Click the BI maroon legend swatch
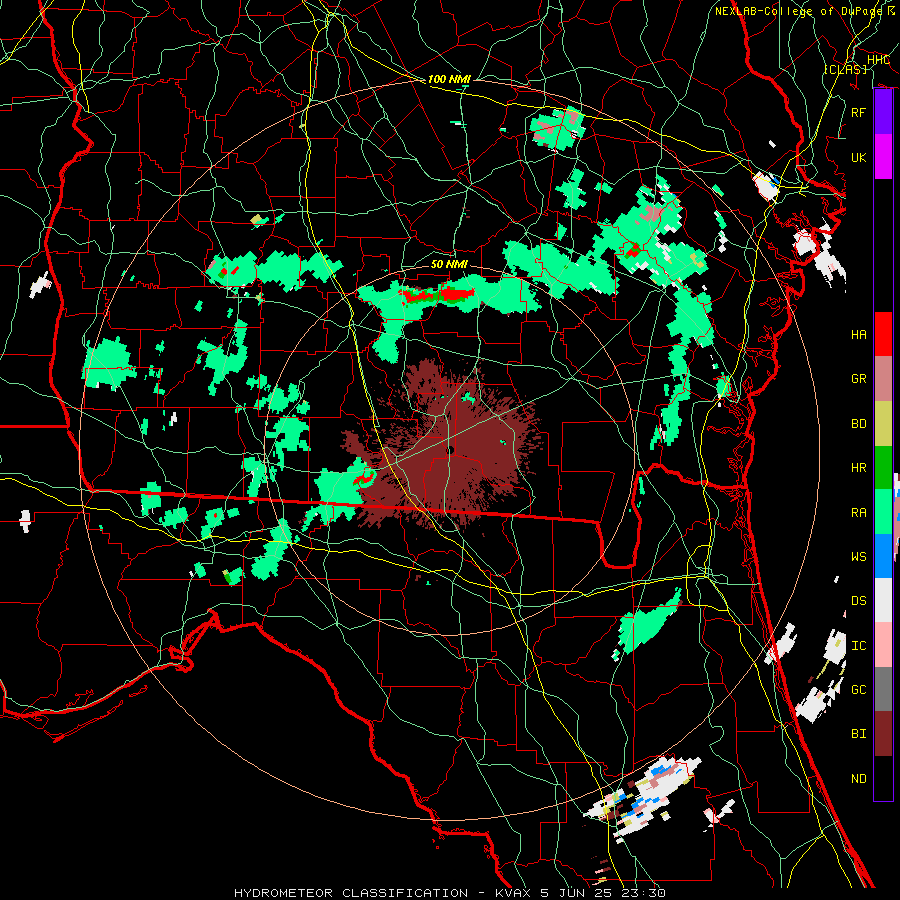The width and height of the screenshot is (900, 900). pyautogui.click(x=883, y=734)
